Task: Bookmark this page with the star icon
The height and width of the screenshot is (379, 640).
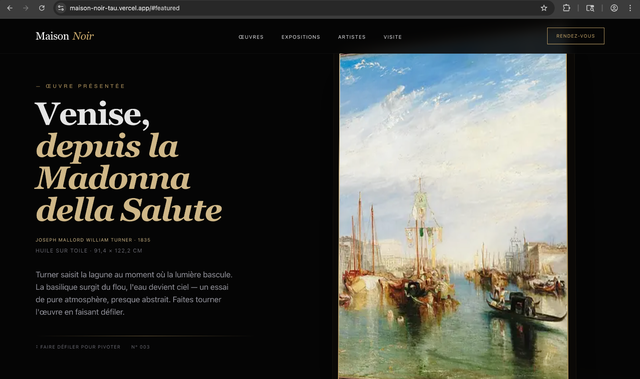Action: pos(544,8)
